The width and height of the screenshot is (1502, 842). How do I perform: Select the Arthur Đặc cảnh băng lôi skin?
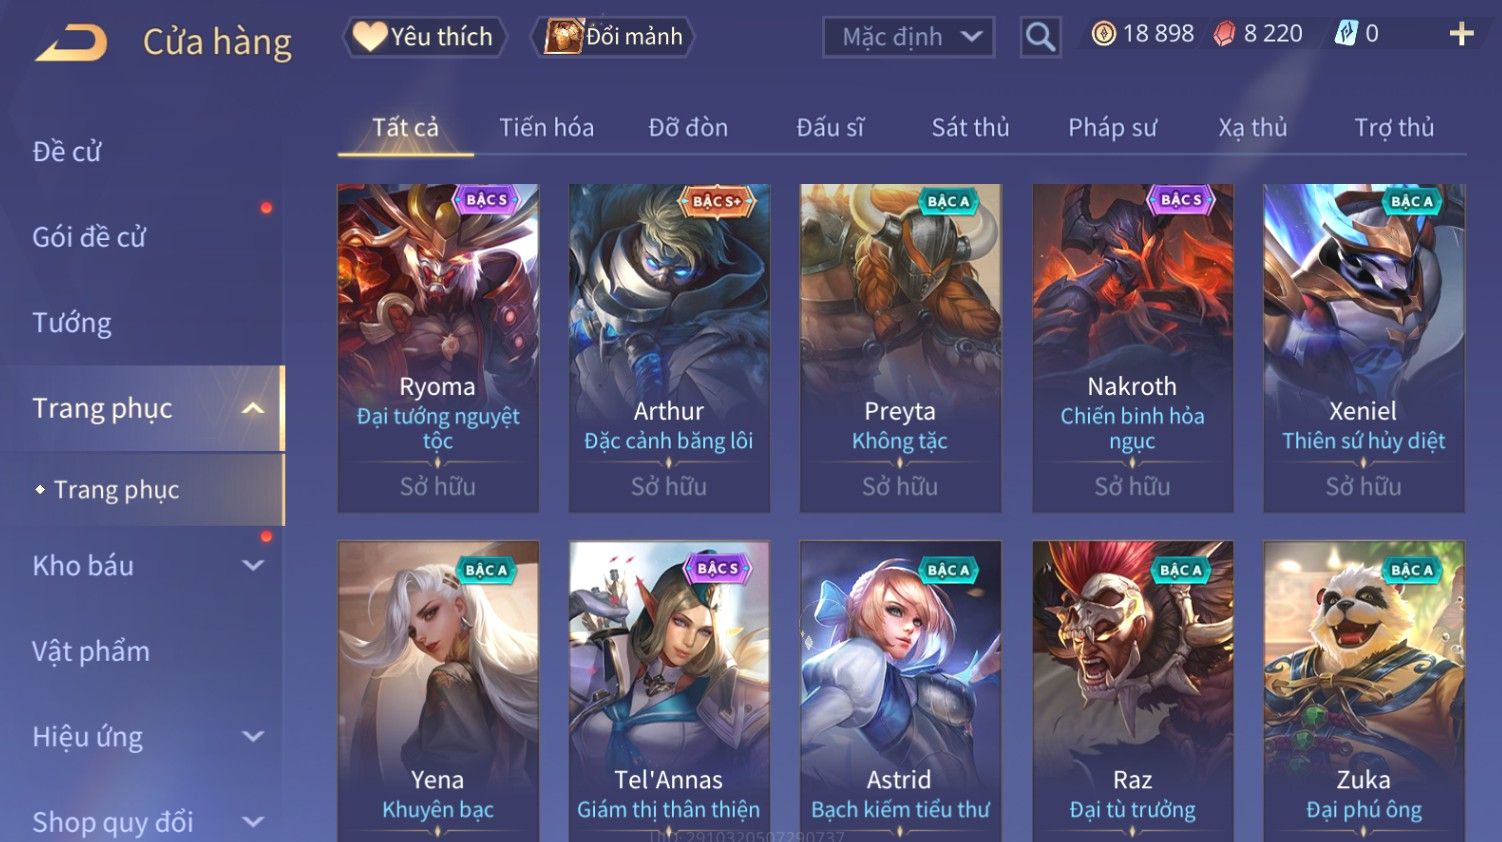tap(669, 348)
